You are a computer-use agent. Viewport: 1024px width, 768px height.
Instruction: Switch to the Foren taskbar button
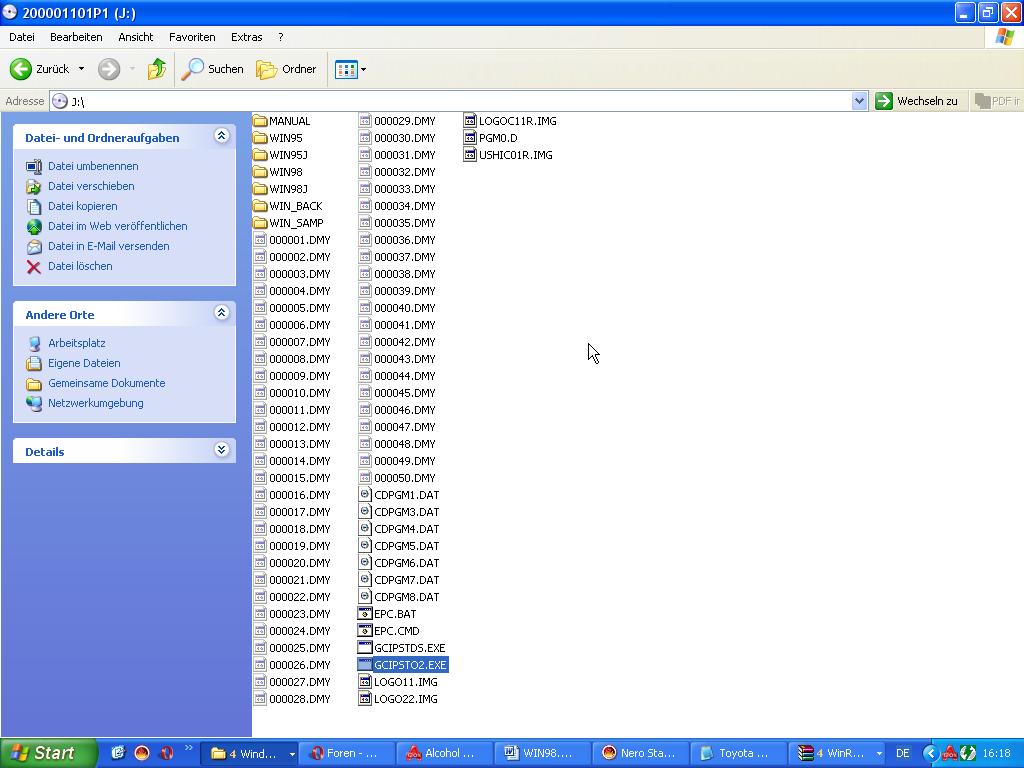pyautogui.click(x=347, y=753)
